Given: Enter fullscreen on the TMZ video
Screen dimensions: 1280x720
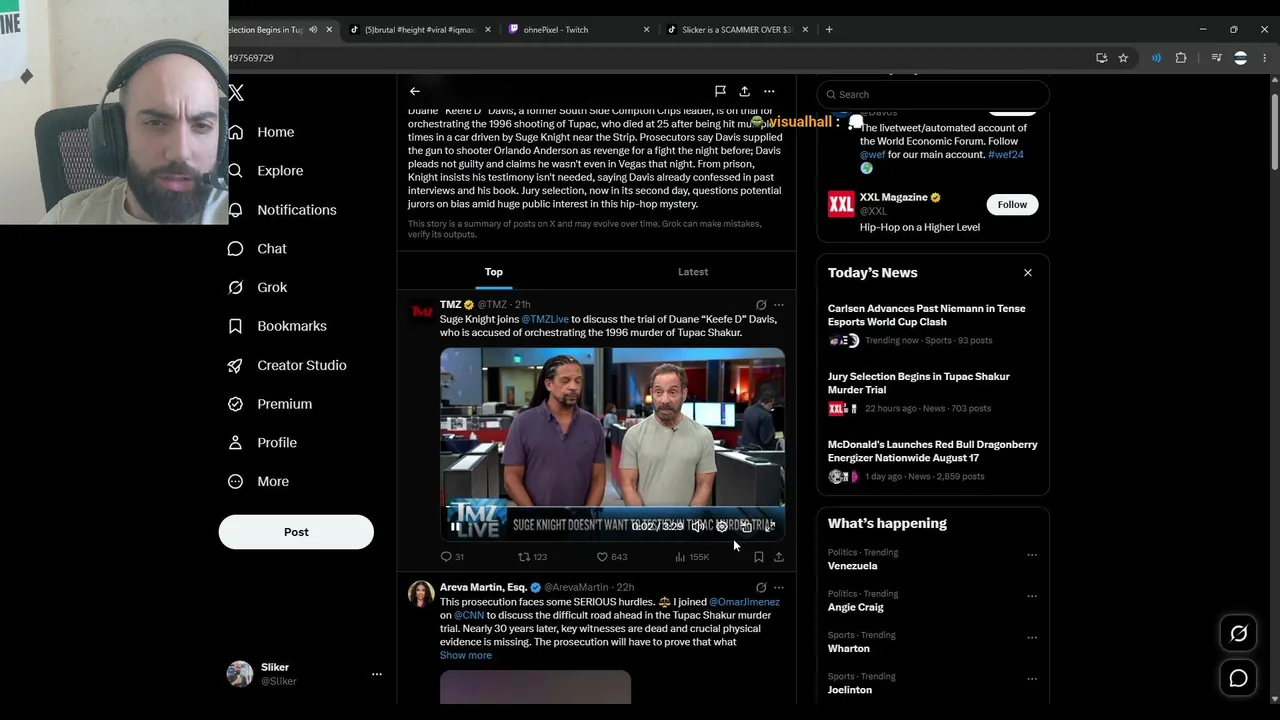Looking at the screenshot, I should [x=770, y=527].
